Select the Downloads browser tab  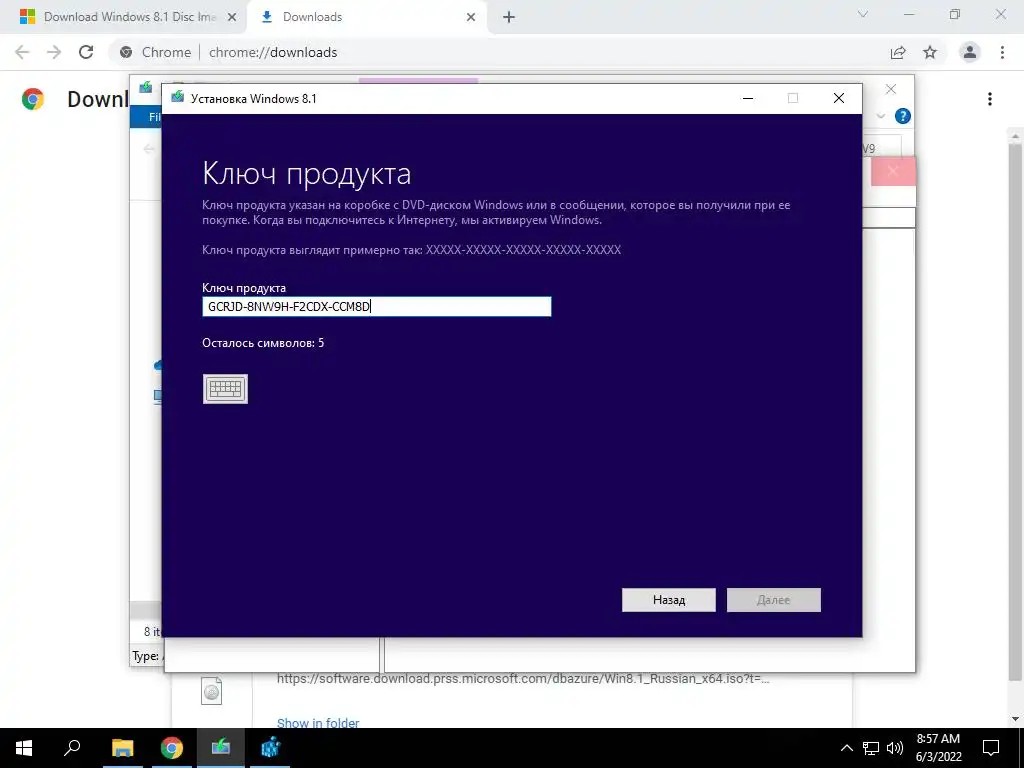366,17
